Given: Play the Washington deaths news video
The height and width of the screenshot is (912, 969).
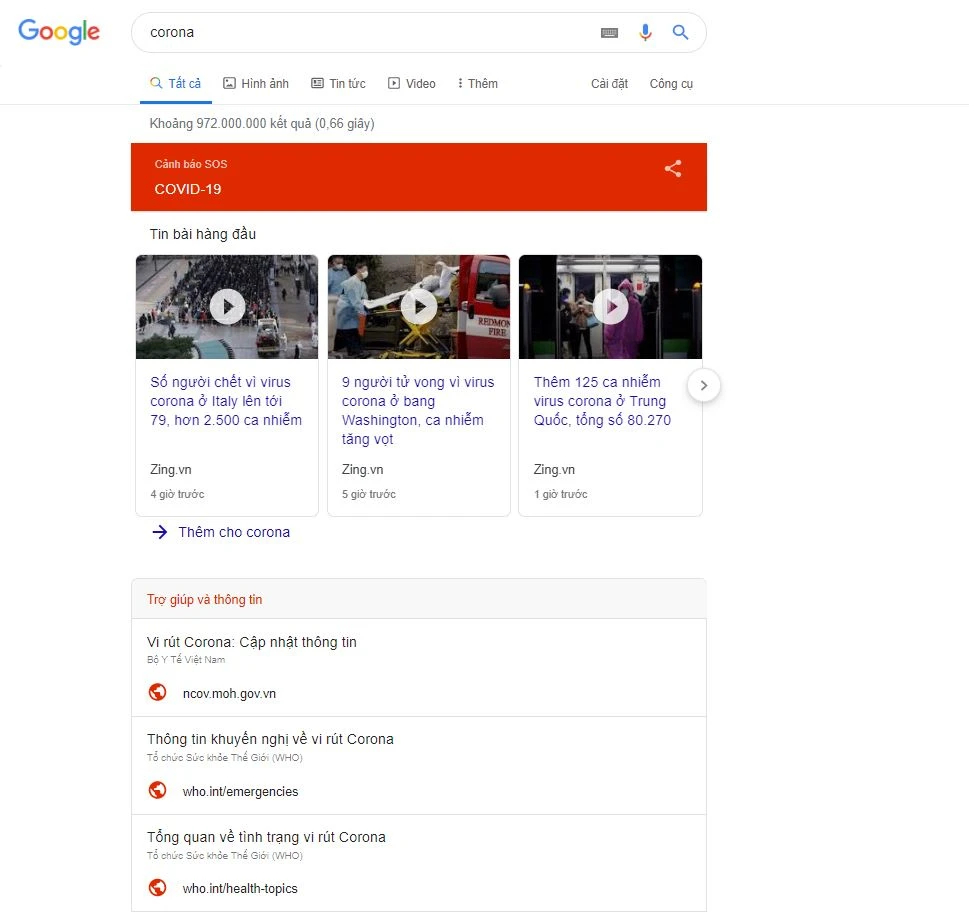Looking at the screenshot, I should (x=419, y=306).
